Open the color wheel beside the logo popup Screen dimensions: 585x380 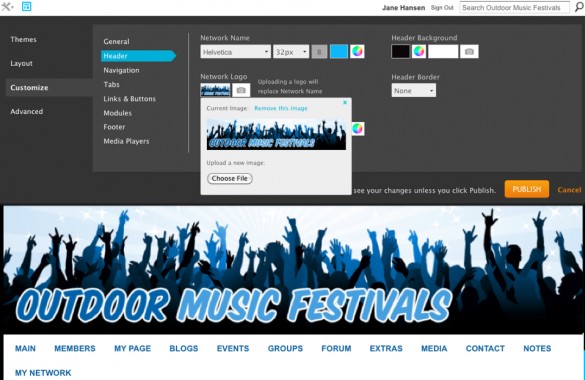(x=357, y=129)
